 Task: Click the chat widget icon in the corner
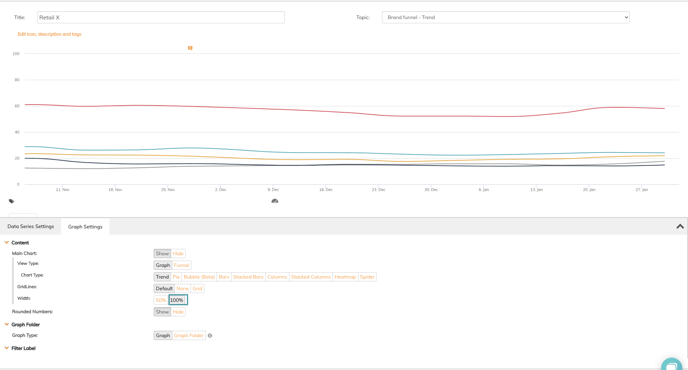(x=671, y=365)
